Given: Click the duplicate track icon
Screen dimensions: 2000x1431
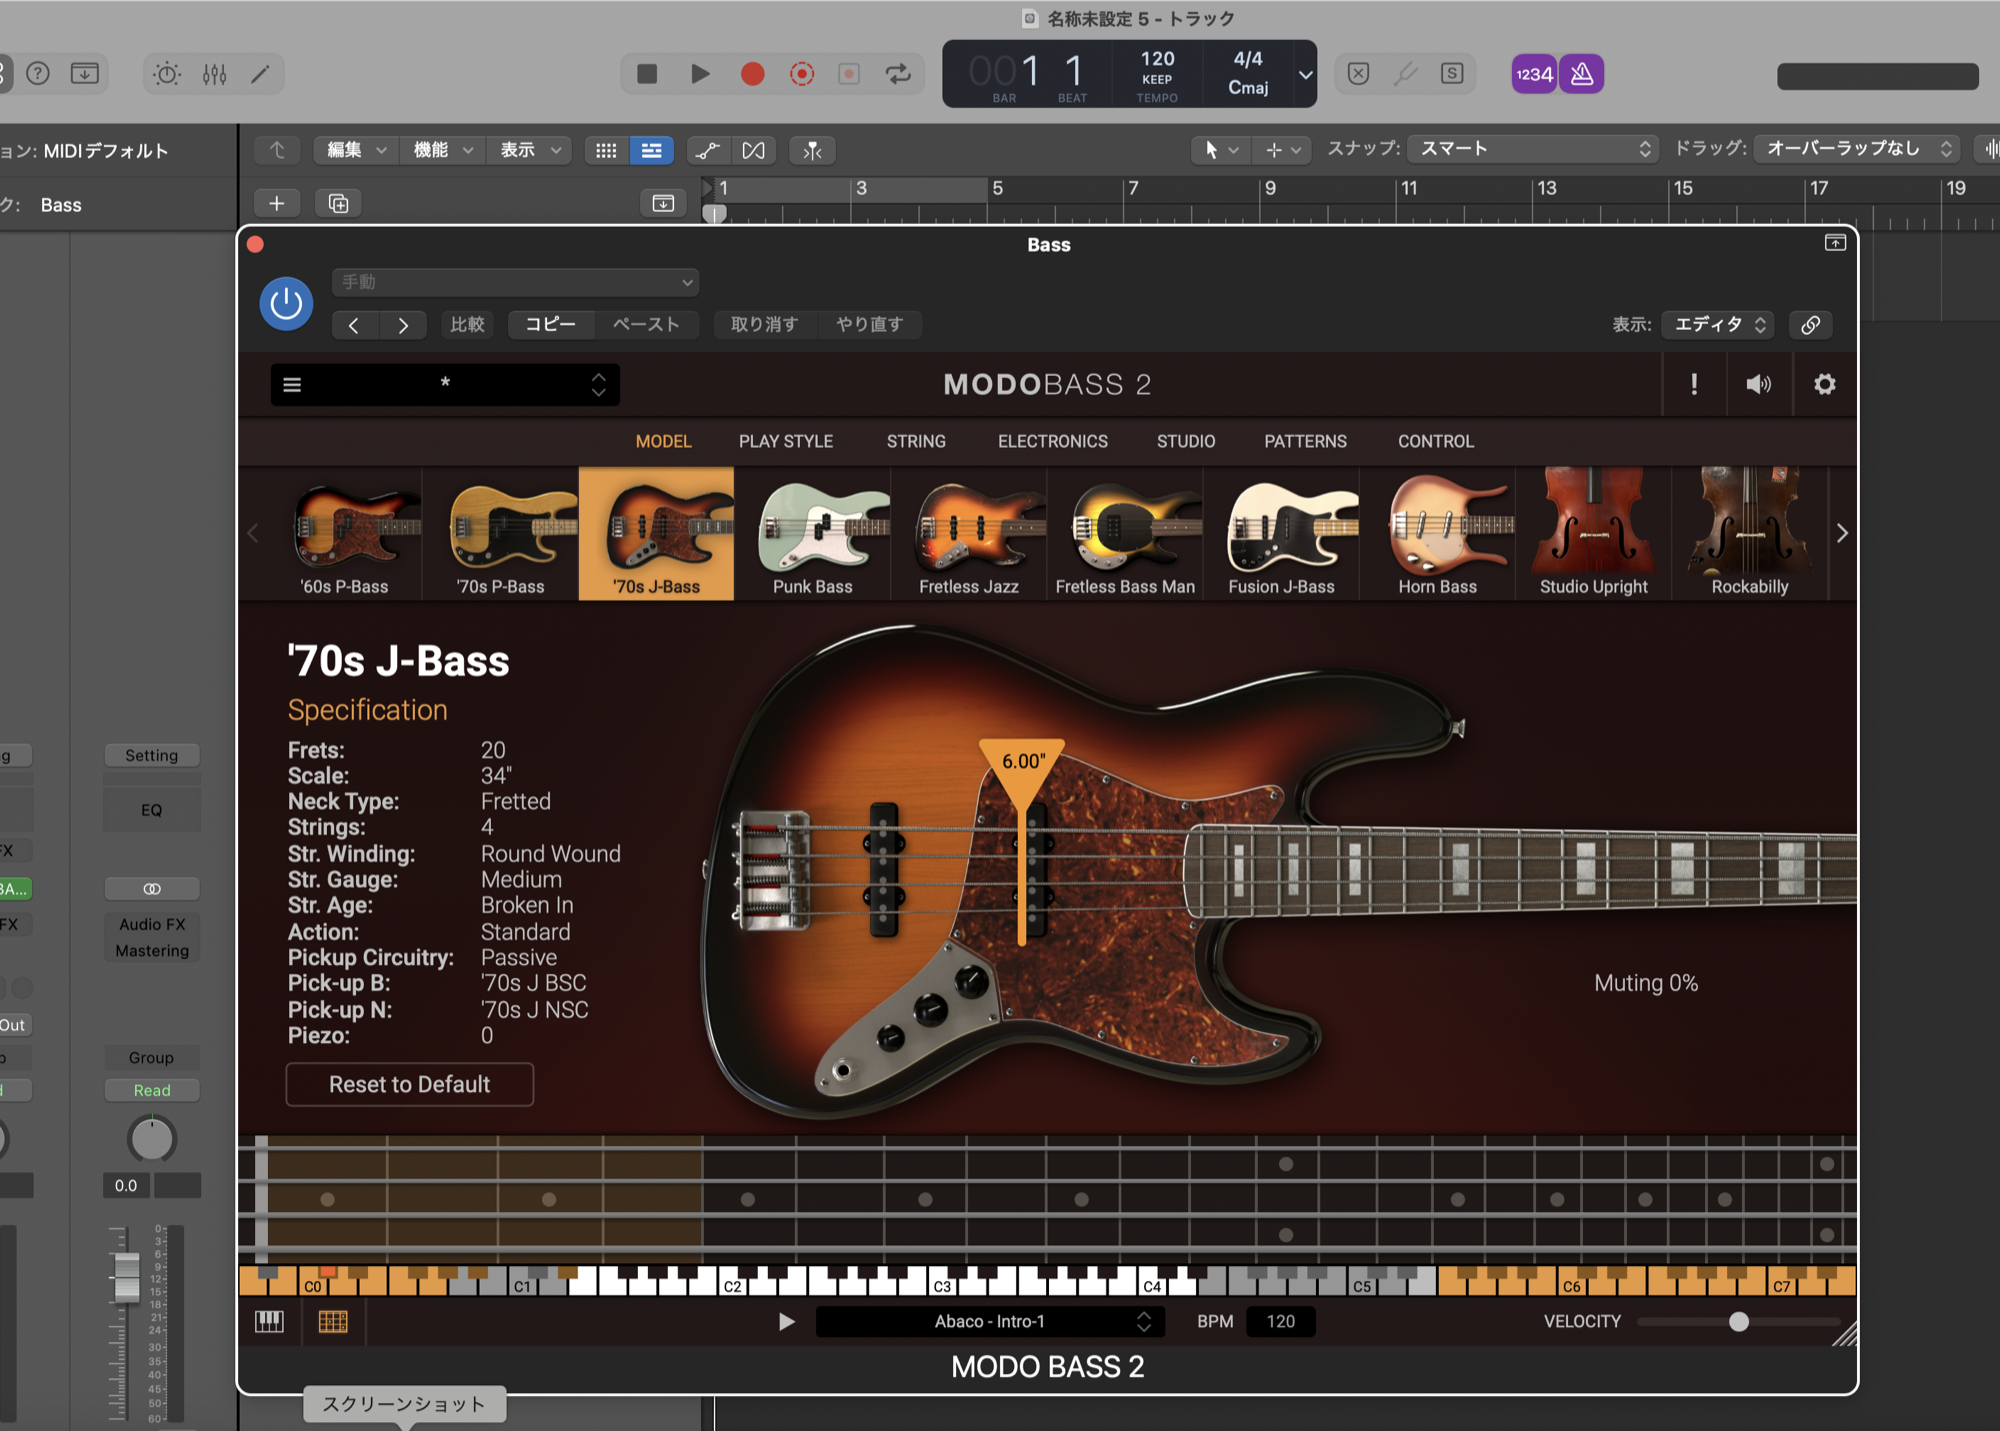Looking at the screenshot, I should (338, 204).
